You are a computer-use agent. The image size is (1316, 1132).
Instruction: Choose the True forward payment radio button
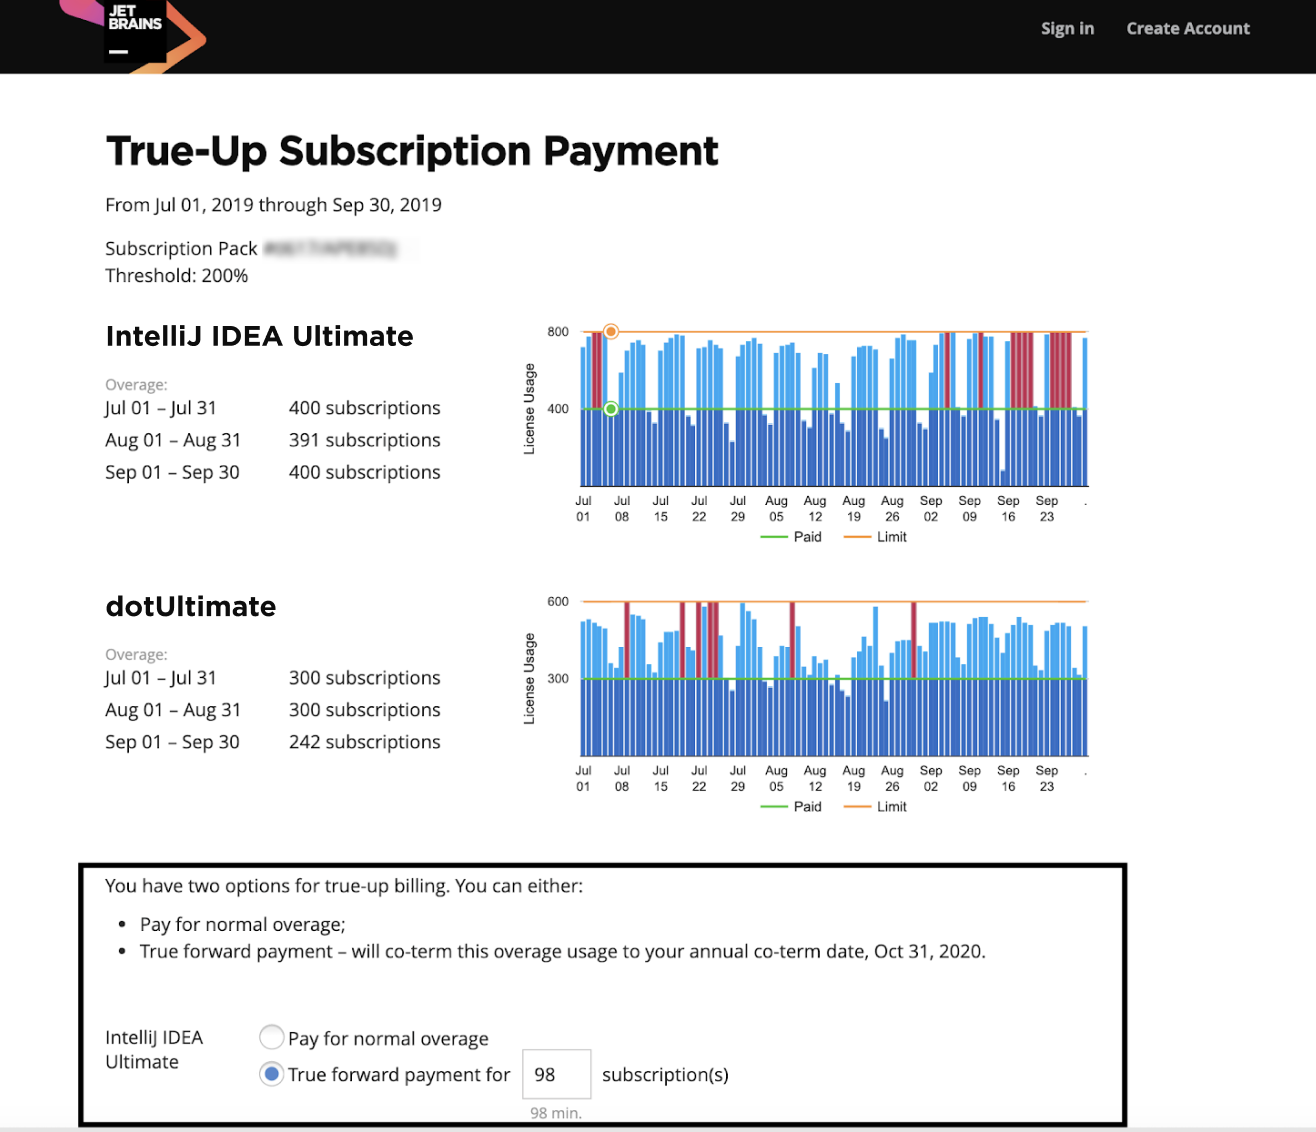tap(271, 1074)
